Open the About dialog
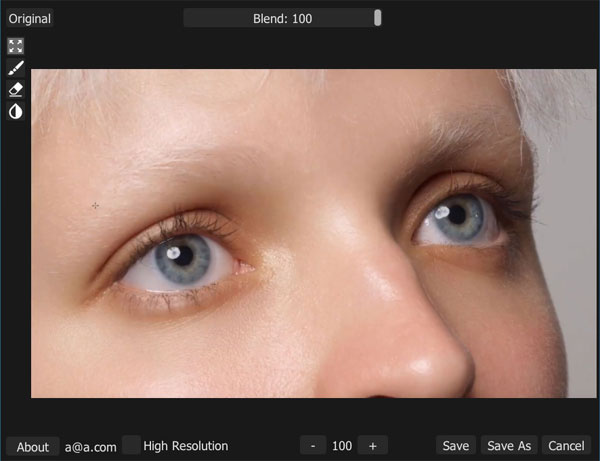Image resolution: width=600 pixels, height=461 pixels. [x=33, y=446]
